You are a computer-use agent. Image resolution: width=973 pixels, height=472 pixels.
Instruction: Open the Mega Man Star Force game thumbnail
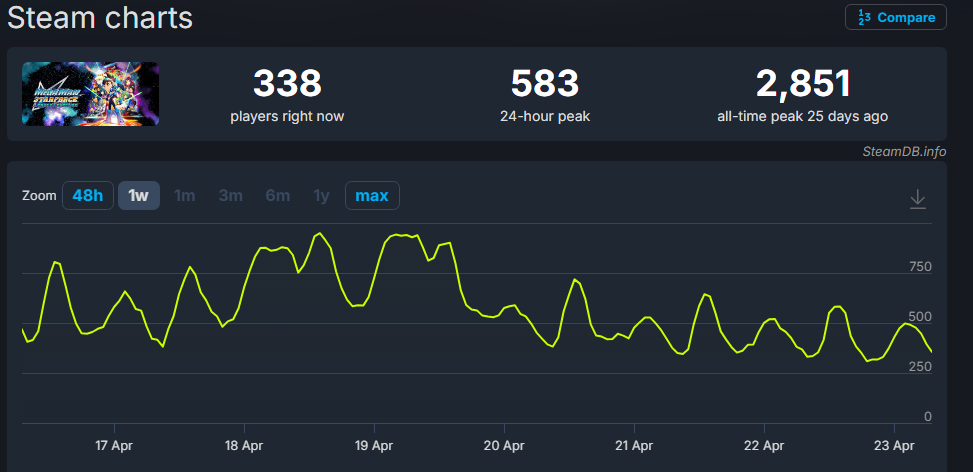pyautogui.click(x=91, y=94)
